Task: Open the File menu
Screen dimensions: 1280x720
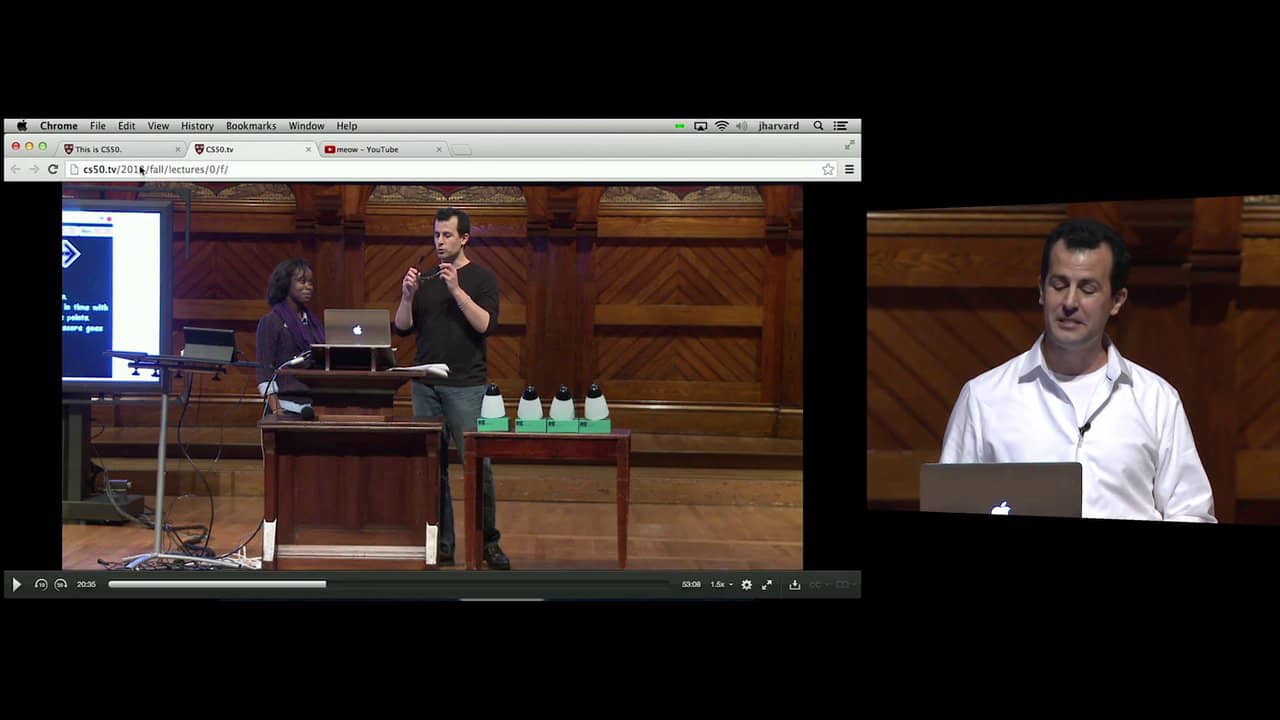Action: (98, 126)
